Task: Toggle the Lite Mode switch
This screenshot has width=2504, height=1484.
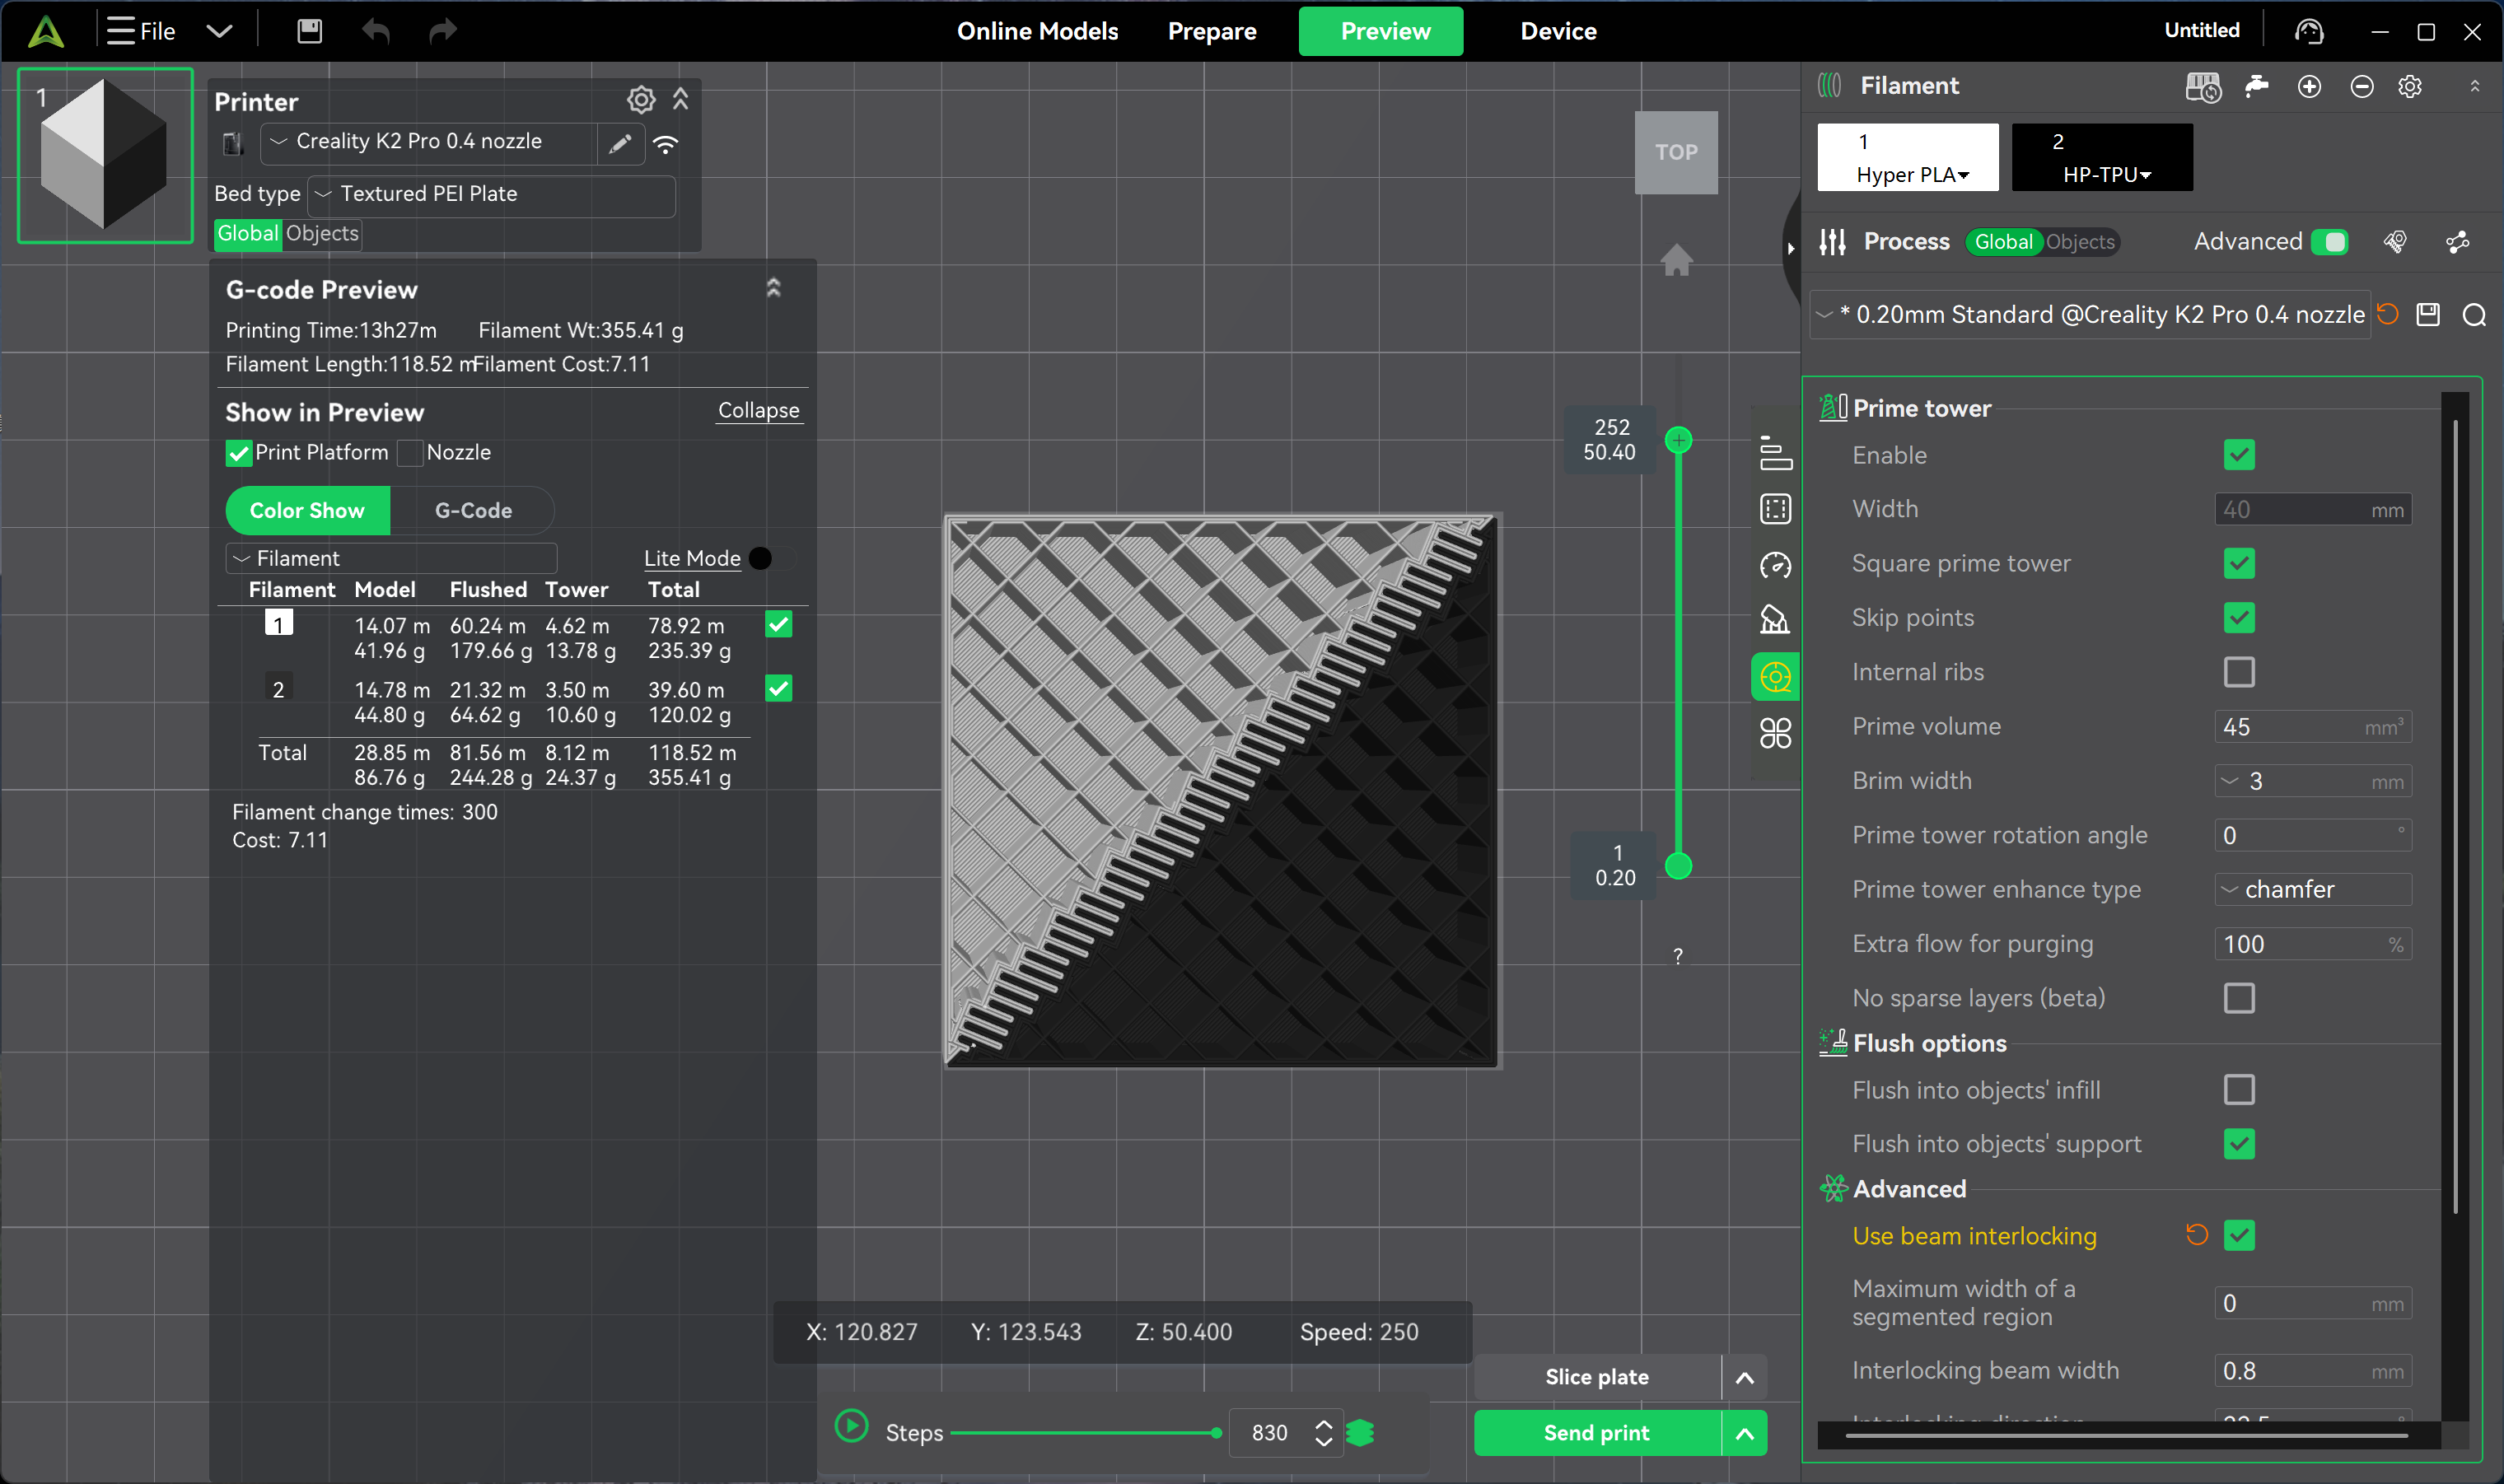Action: 771,558
